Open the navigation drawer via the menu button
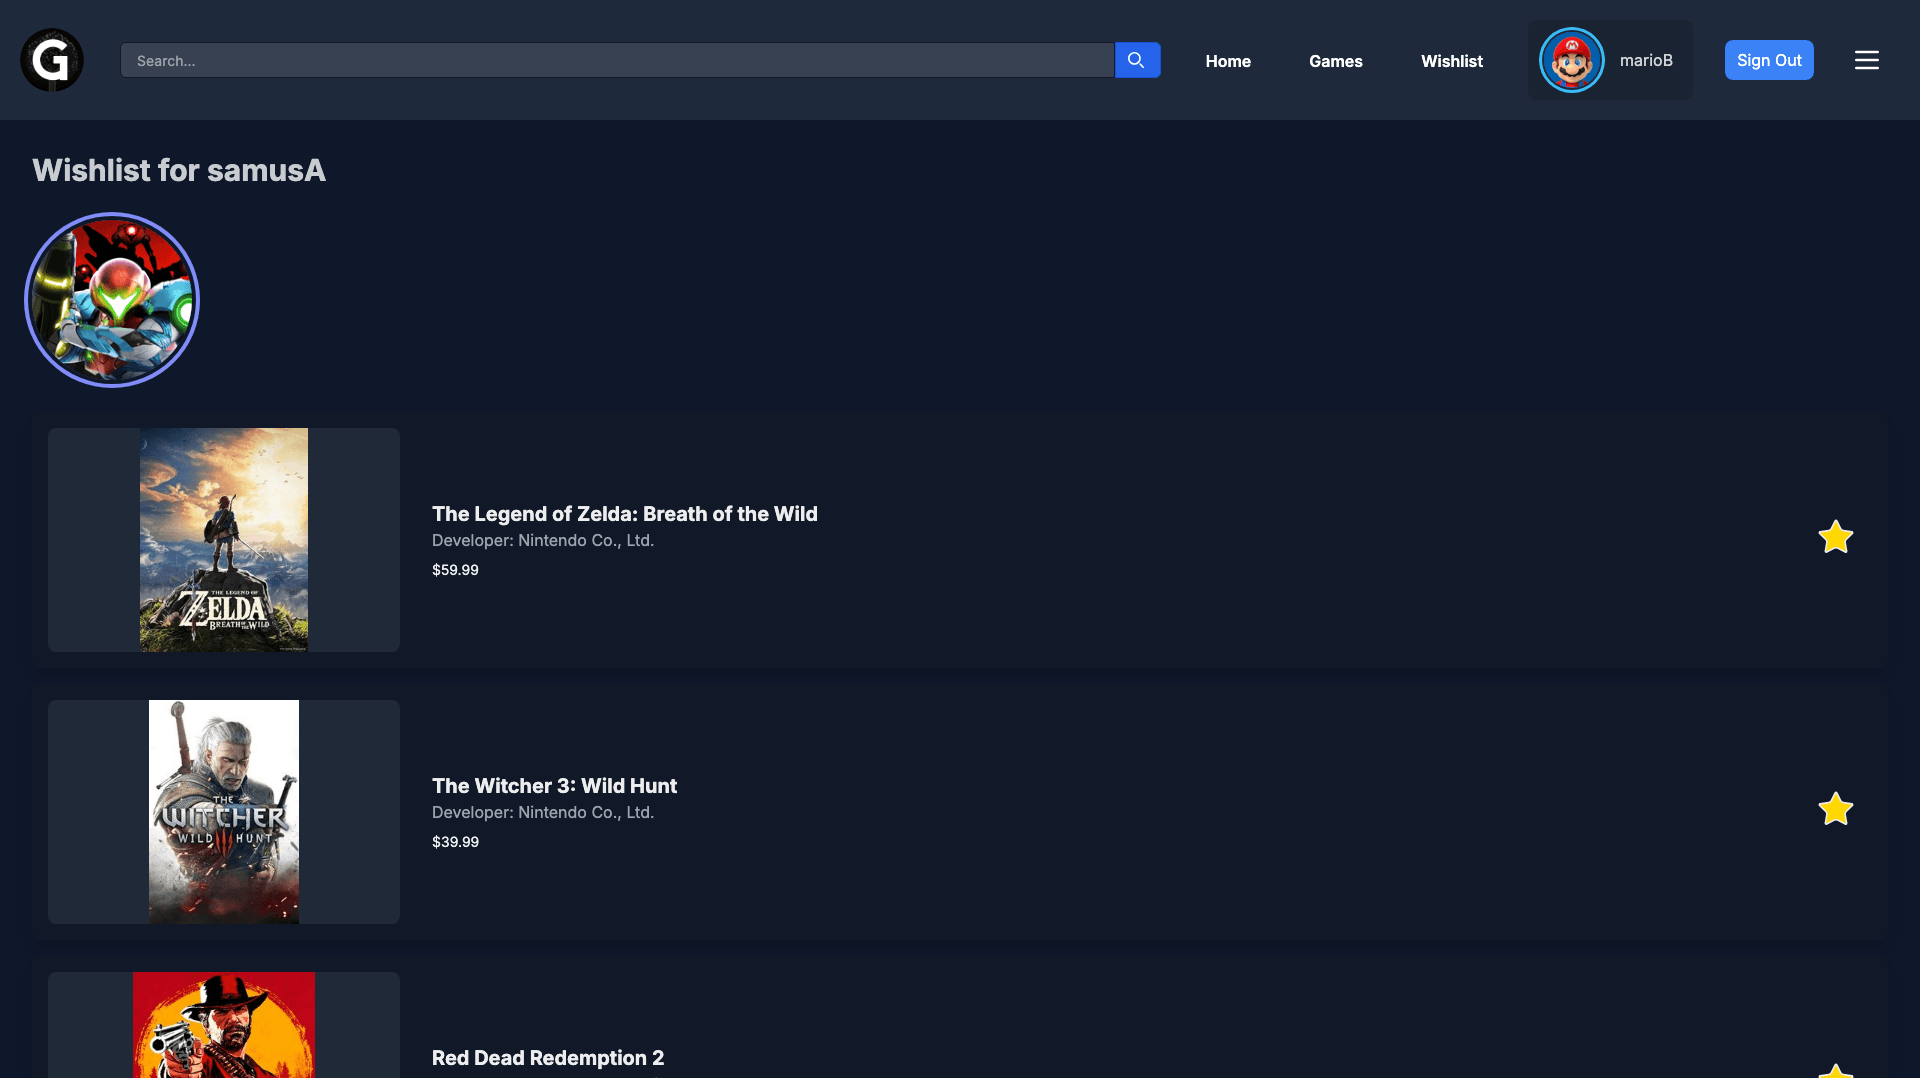This screenshot has width=1920, height=1078. tap(1866, 60)
